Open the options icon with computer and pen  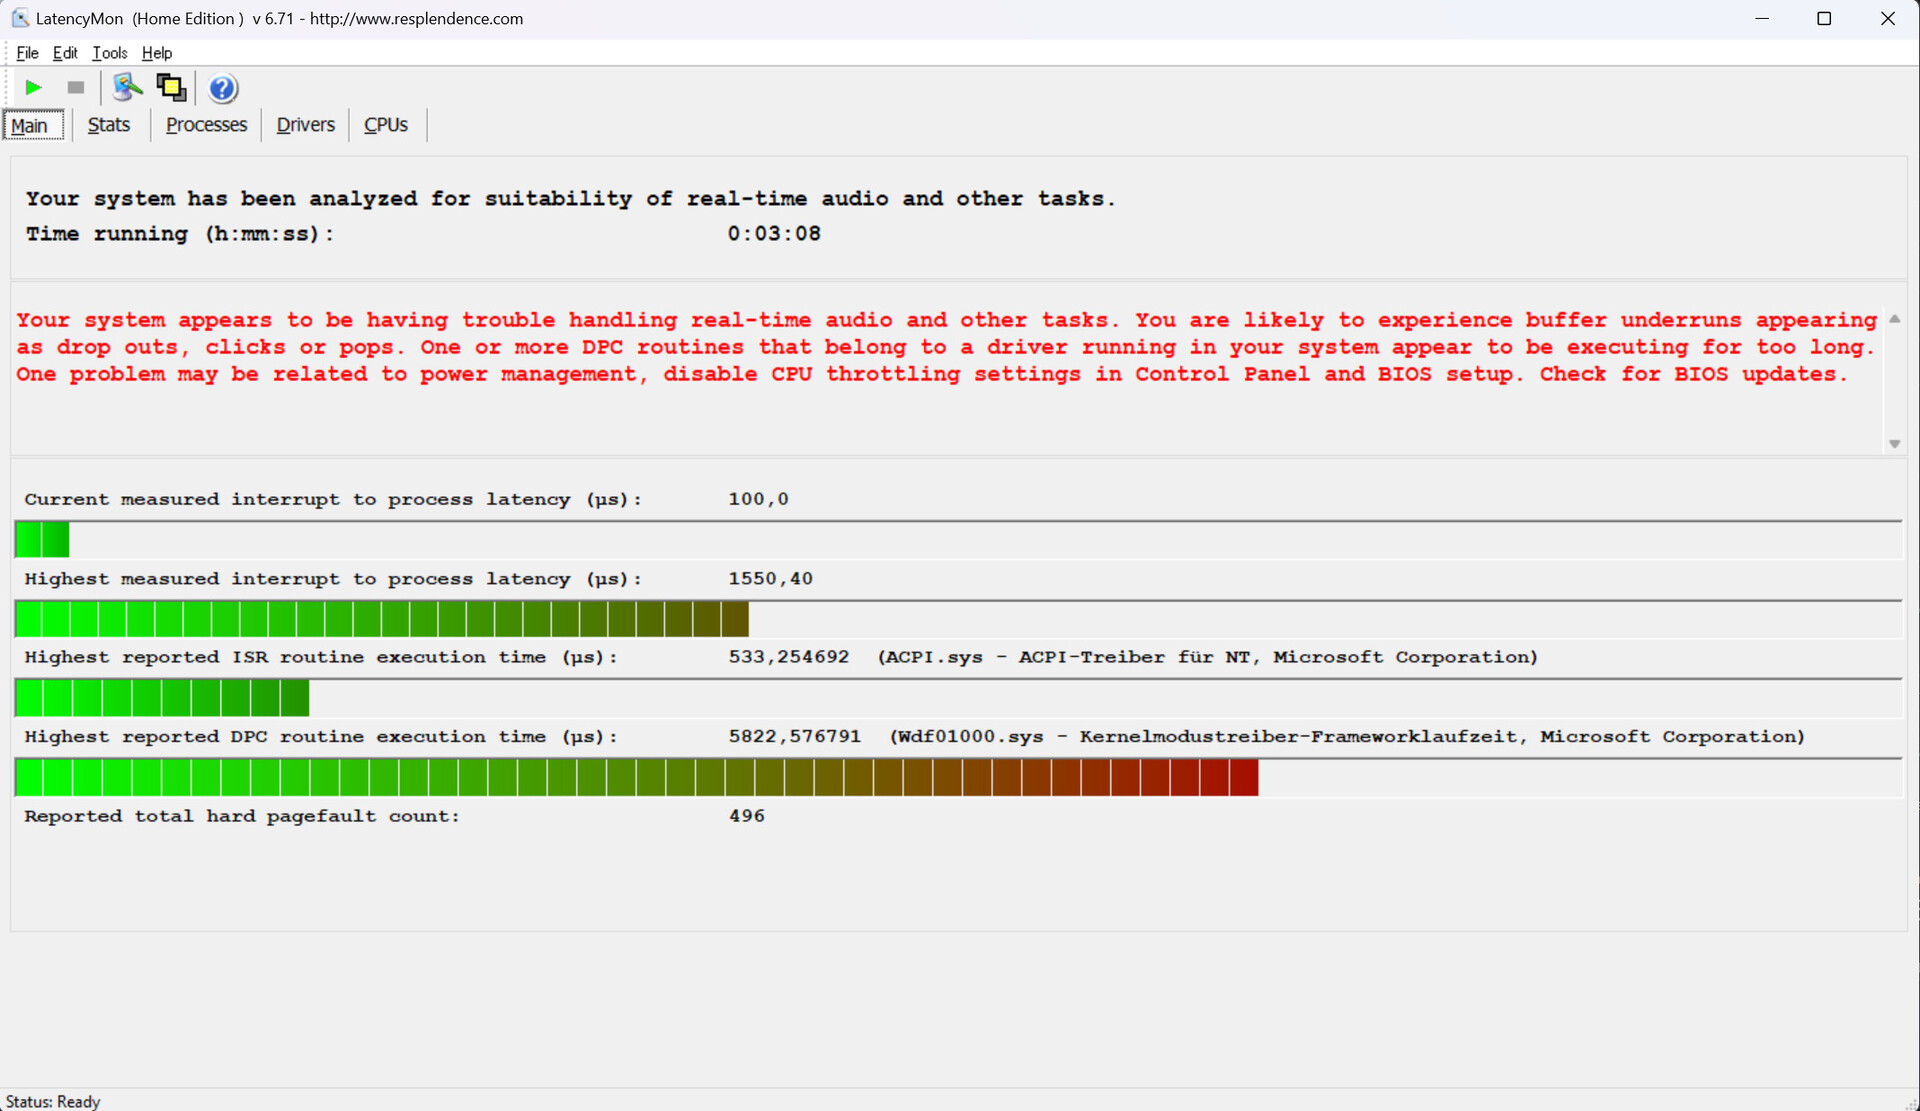tap(127, 88)
